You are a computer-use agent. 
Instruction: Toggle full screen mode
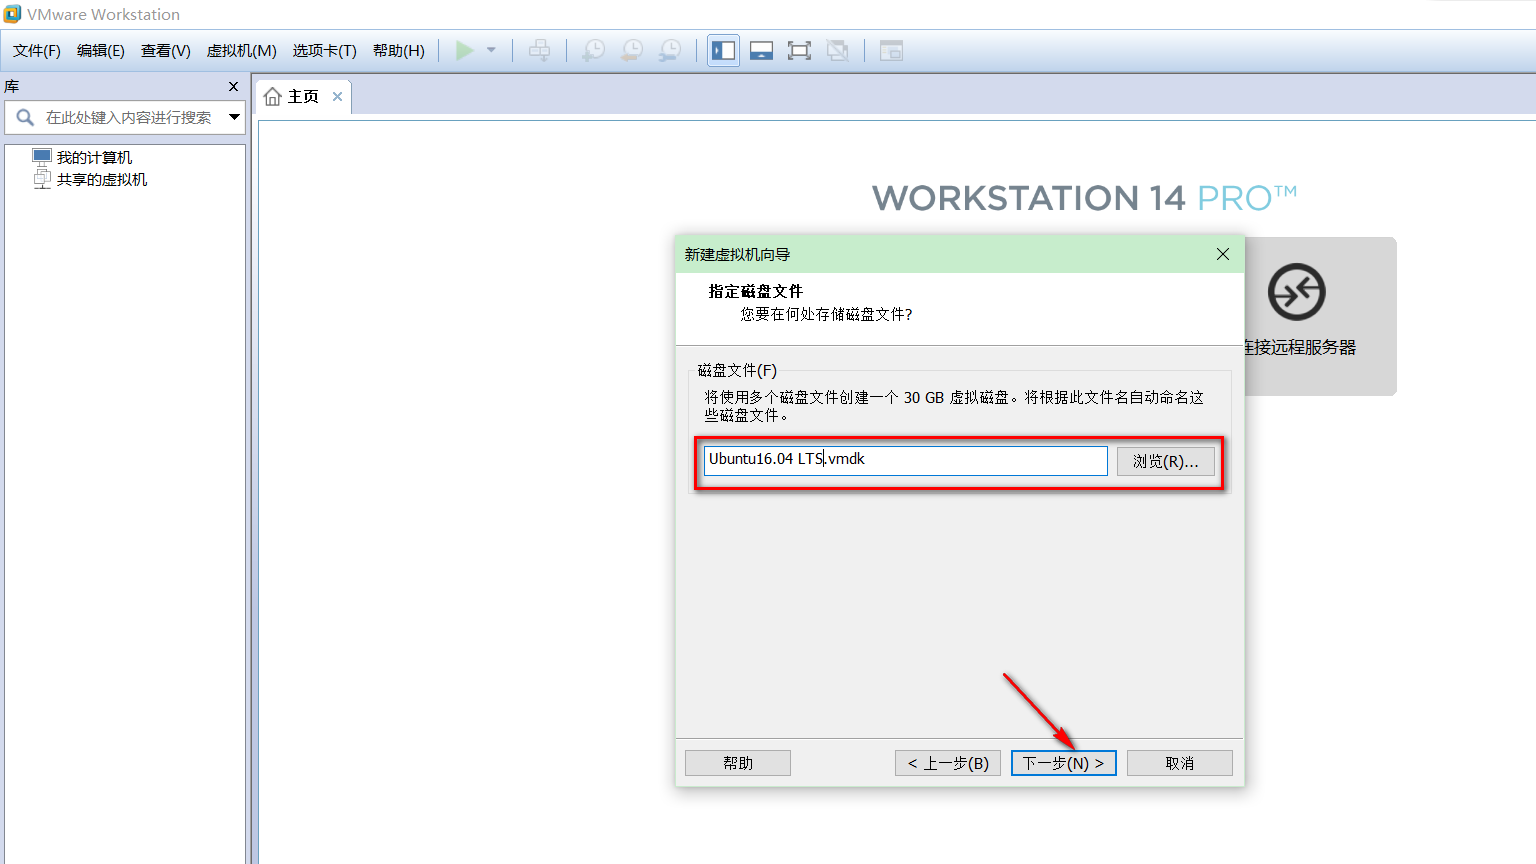799,50
